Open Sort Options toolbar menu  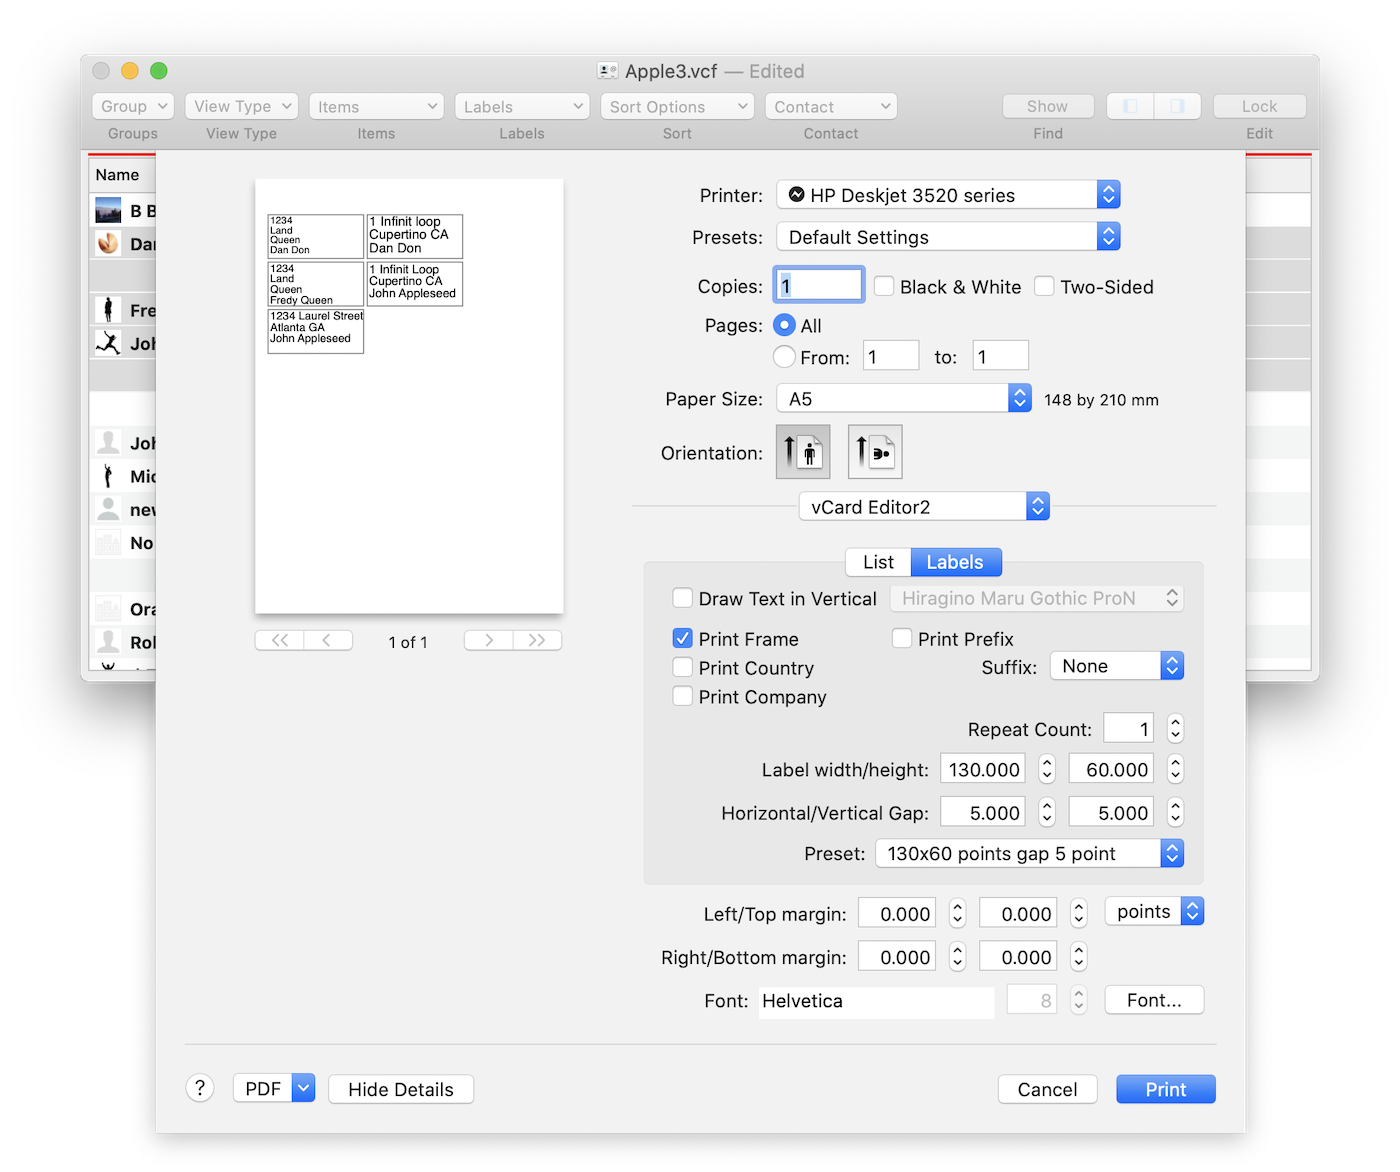tap(677, 106)
